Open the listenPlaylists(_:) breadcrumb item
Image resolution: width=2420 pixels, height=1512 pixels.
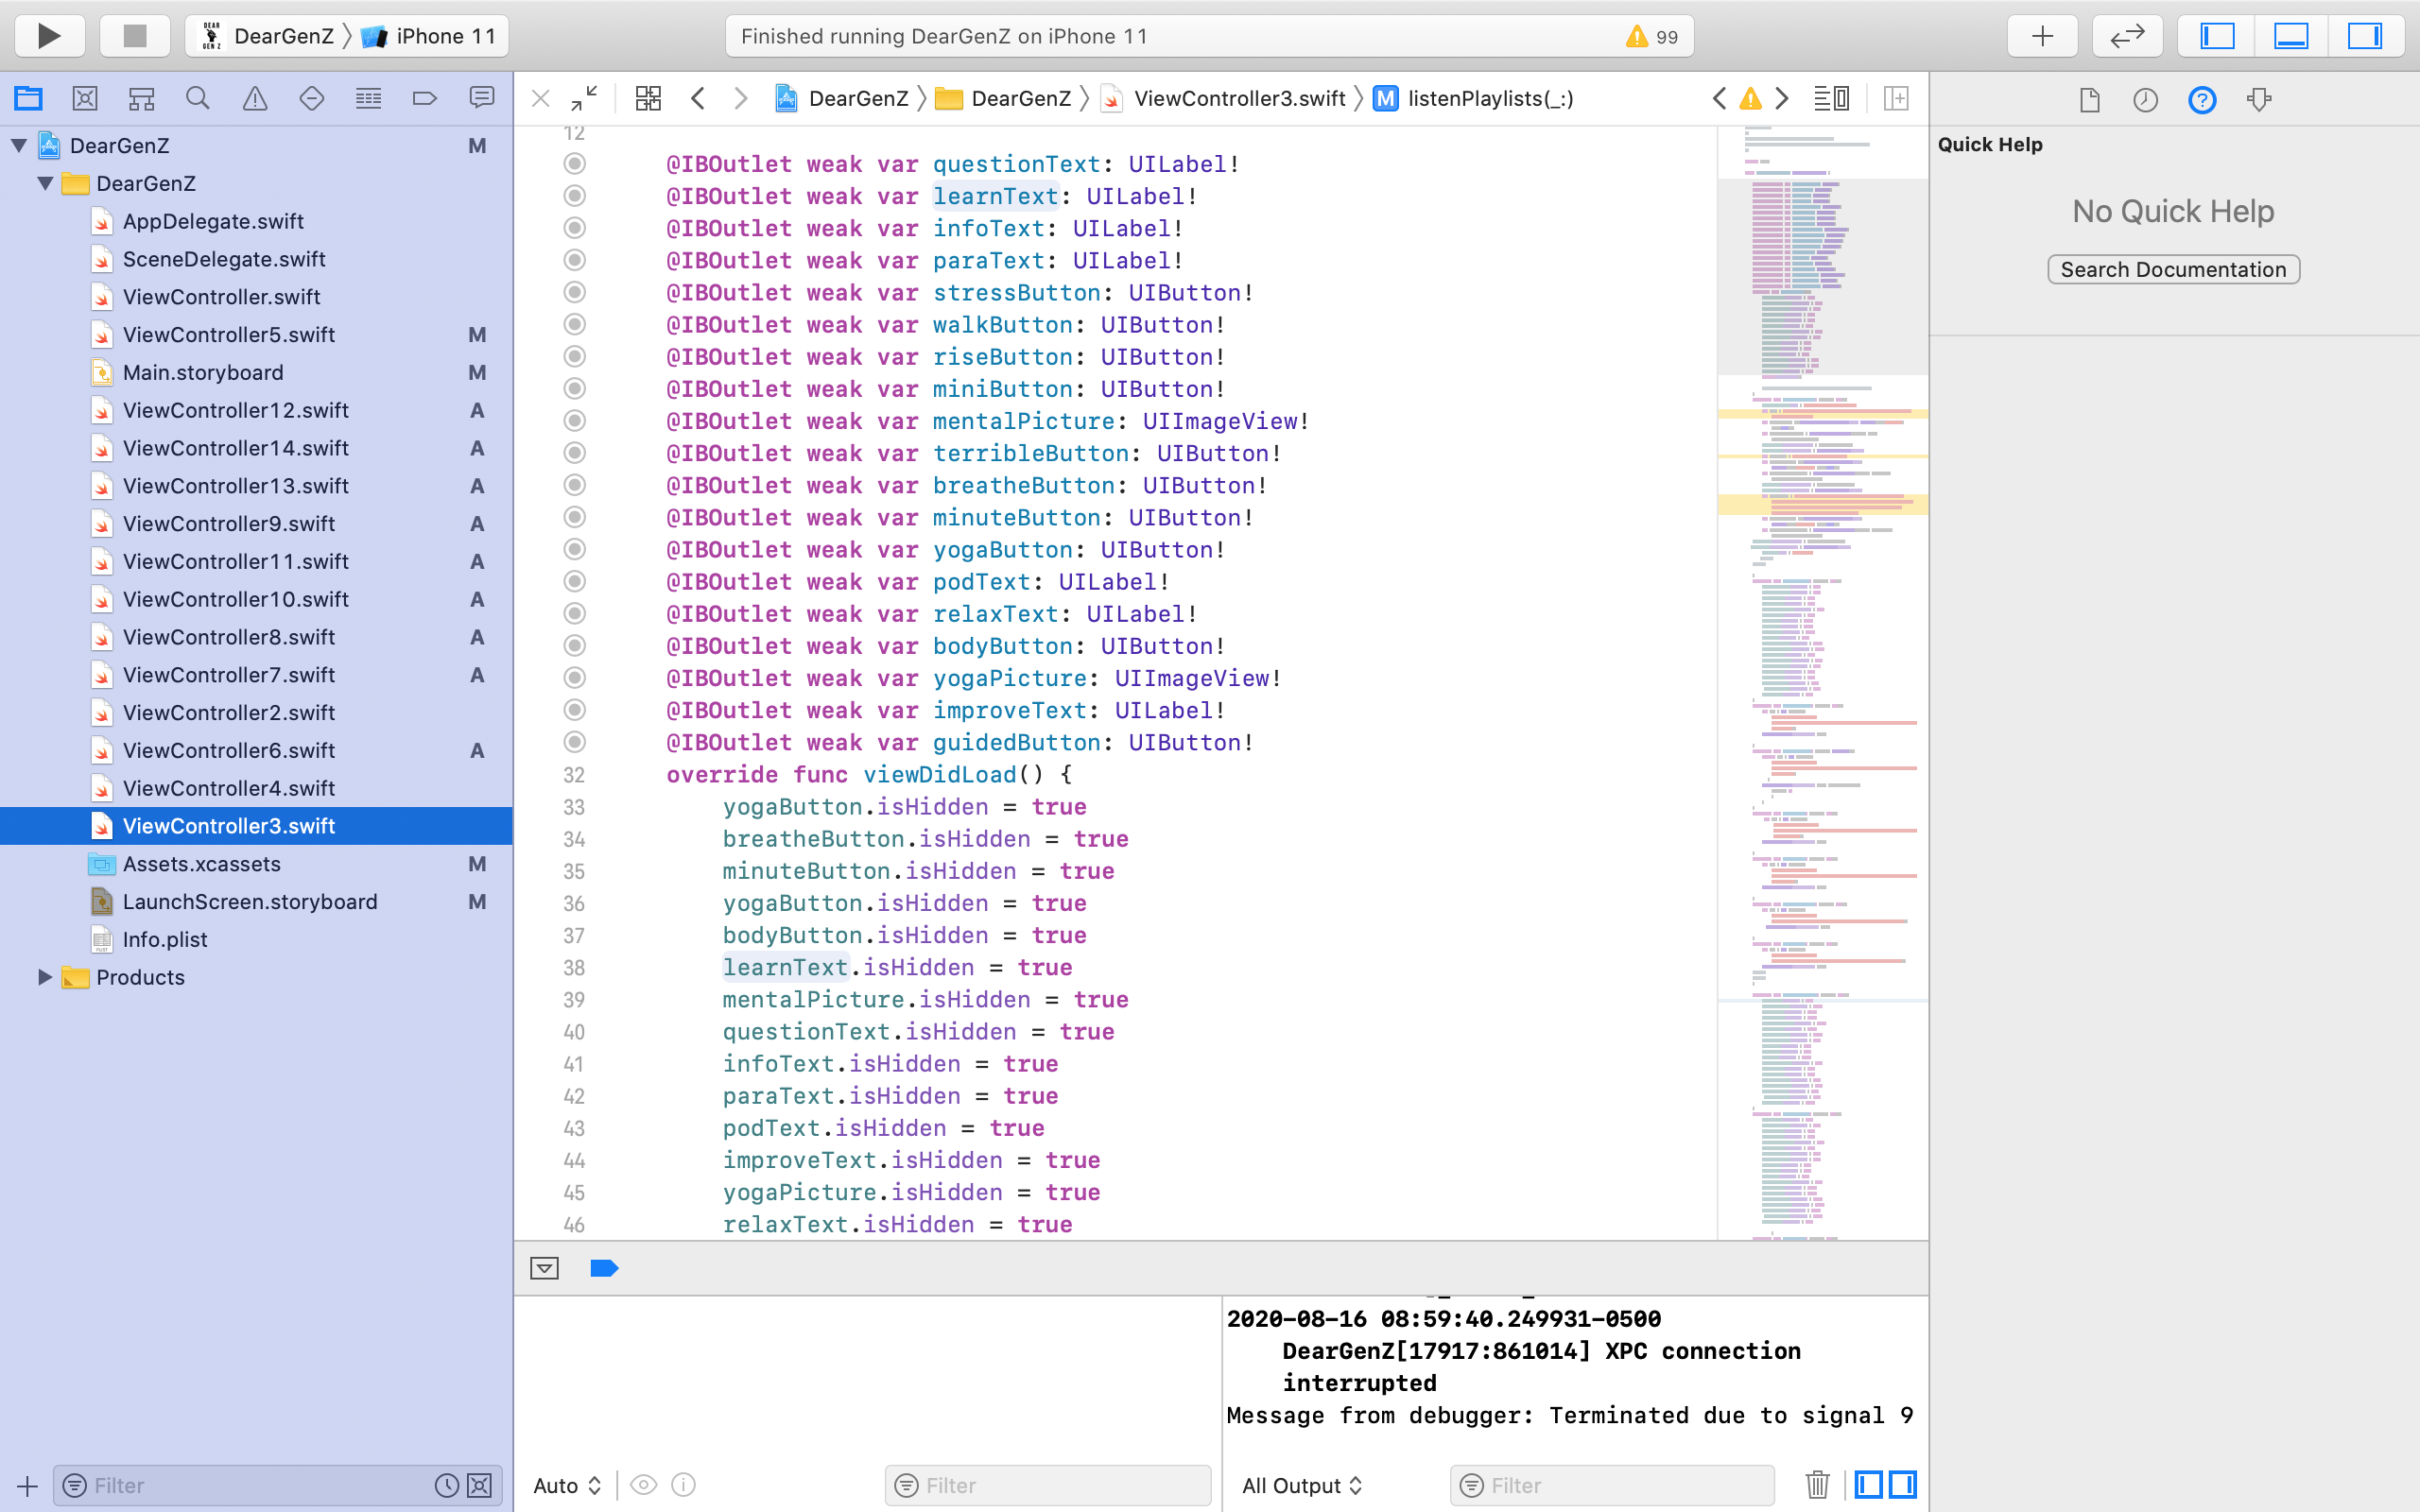pos(1489,98)
